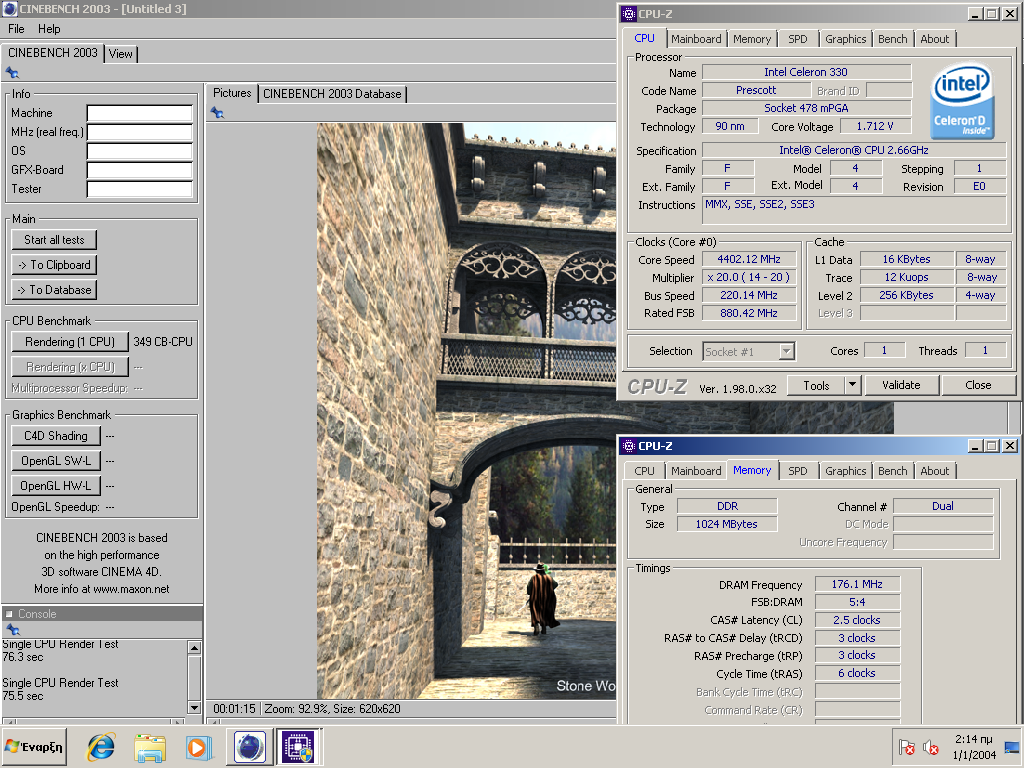The height and width of the screenshot is (768, 1024).
Task: Open the SPD tab in the upper CPU-Z window
Action: click(x=797, y=39)
